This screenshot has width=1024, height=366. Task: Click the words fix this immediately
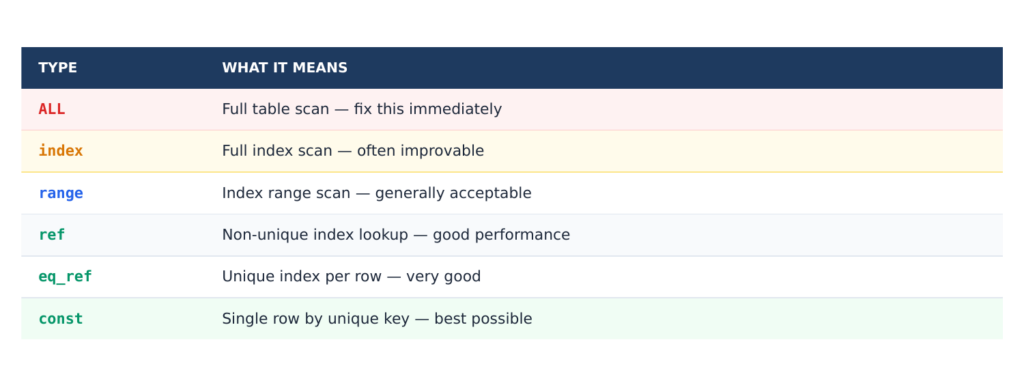point(428,109)
